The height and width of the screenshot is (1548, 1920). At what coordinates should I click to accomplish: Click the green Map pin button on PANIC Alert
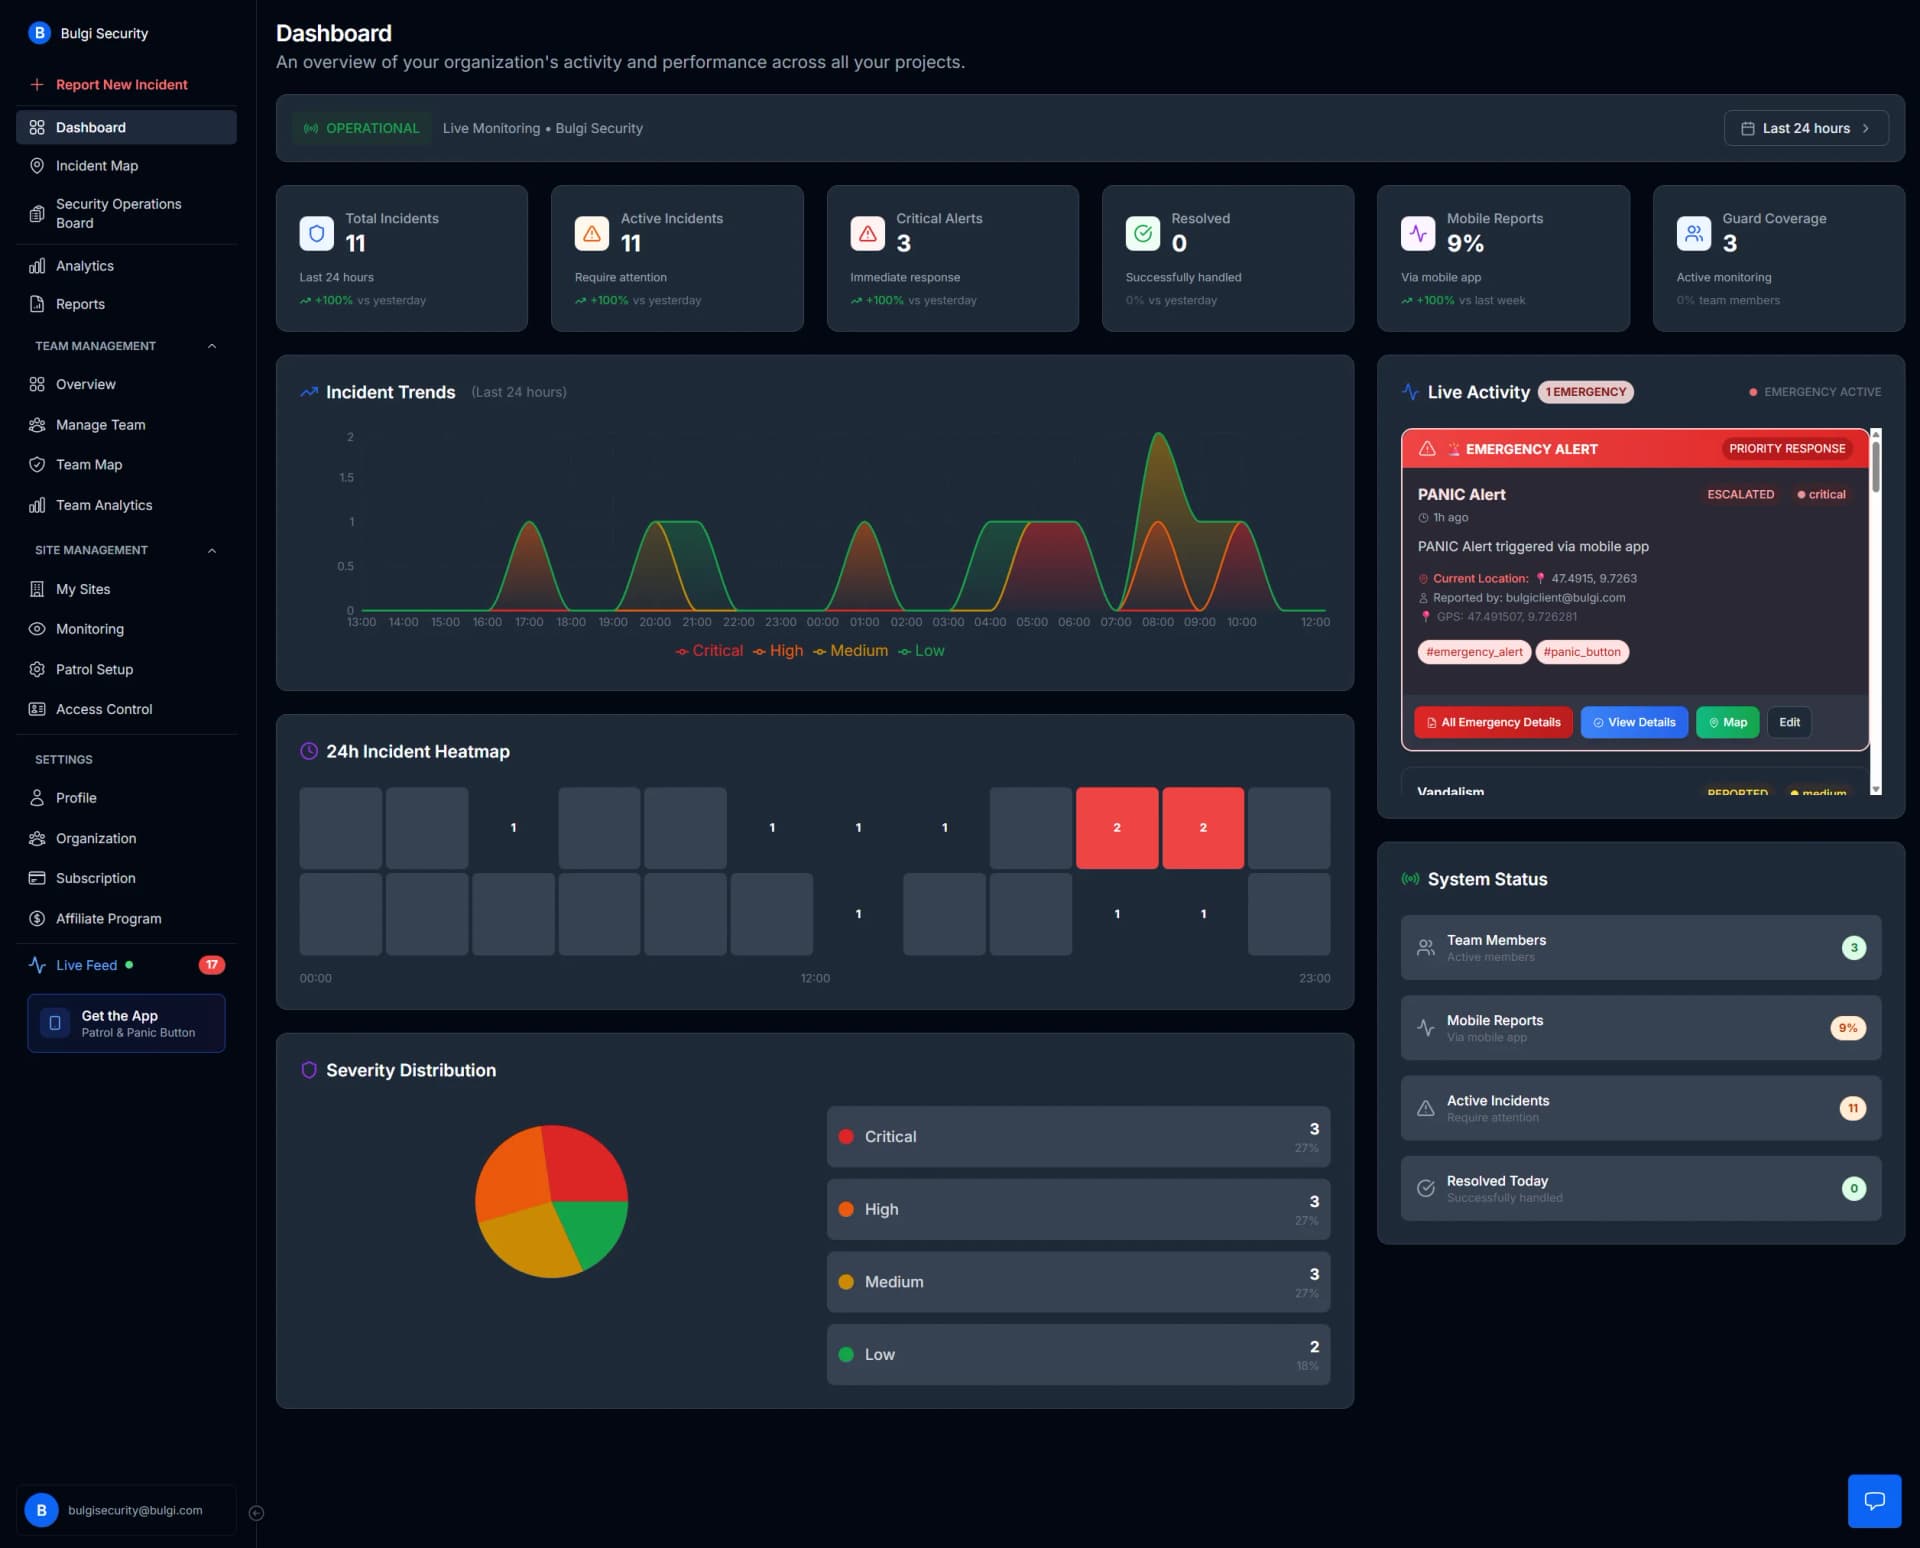point(1727,722)
